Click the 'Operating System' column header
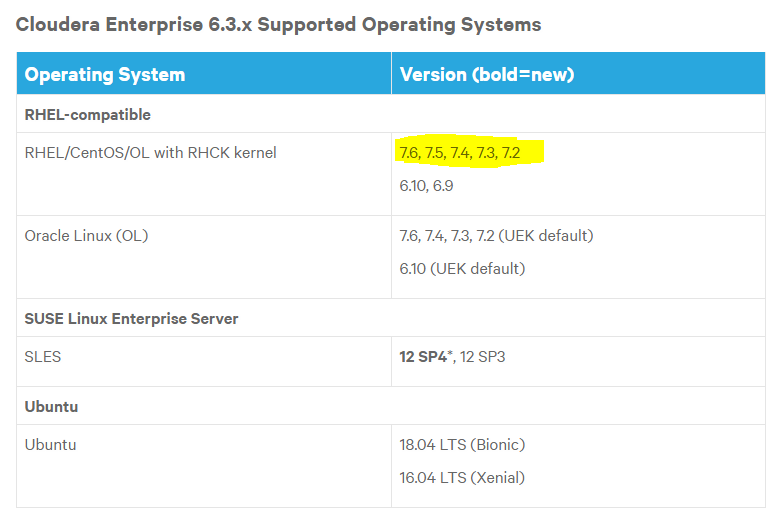The height and width of the screenshot is (514, 784). click(x=204, y=74)
